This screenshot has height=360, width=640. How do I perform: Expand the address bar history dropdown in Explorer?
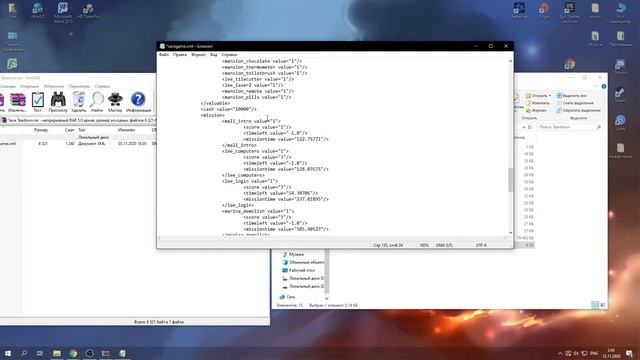[x=524, y=127]
